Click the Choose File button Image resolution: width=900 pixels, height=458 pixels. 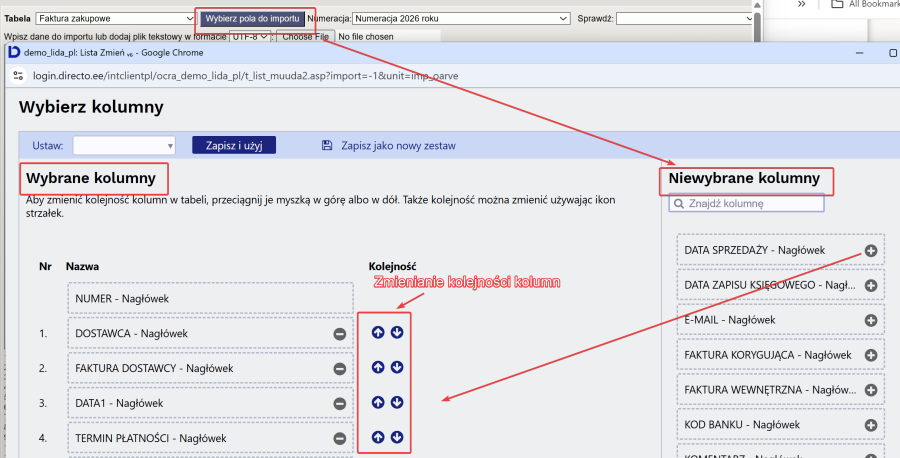pyautogui.click(x=305, y=37)
